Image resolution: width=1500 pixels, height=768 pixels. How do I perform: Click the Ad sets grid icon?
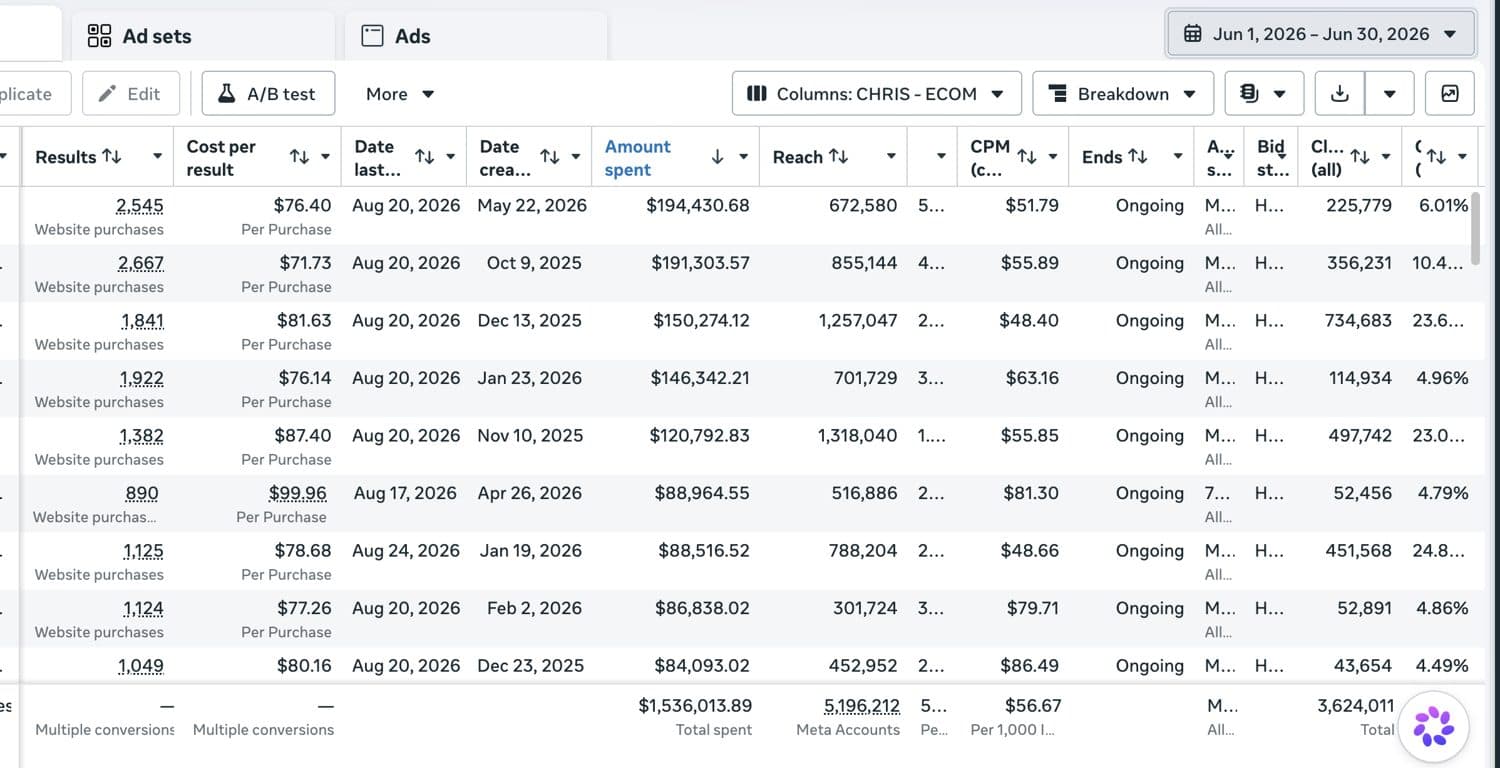(x=99, y=36)
